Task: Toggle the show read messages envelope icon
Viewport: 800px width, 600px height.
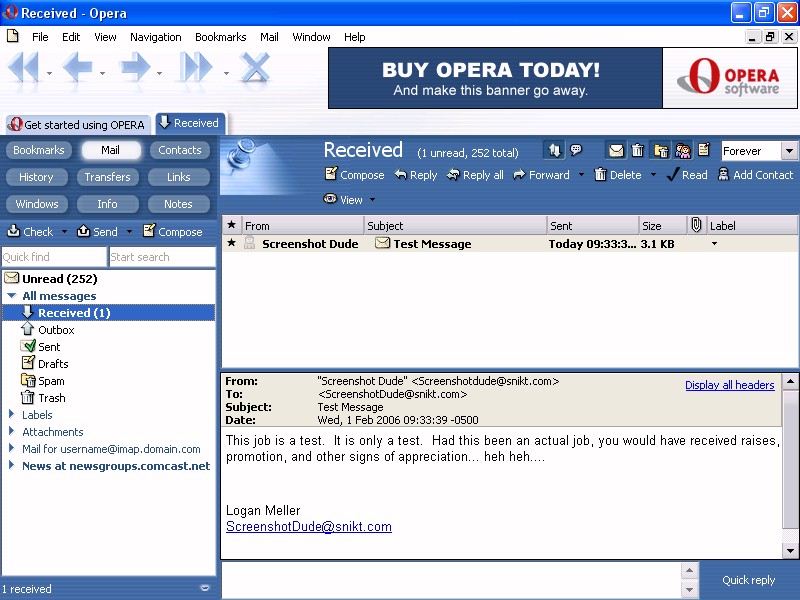Action: point(616,151)
